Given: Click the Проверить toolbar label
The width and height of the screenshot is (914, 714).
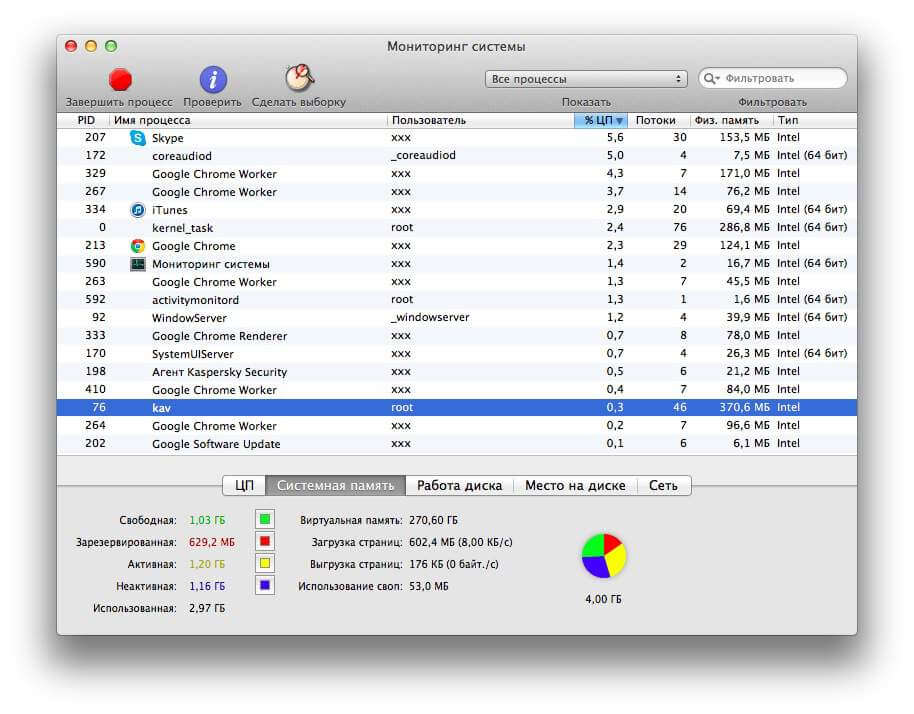Looking at the screenshot, I should pyautogui.click(x=212, y=102).
